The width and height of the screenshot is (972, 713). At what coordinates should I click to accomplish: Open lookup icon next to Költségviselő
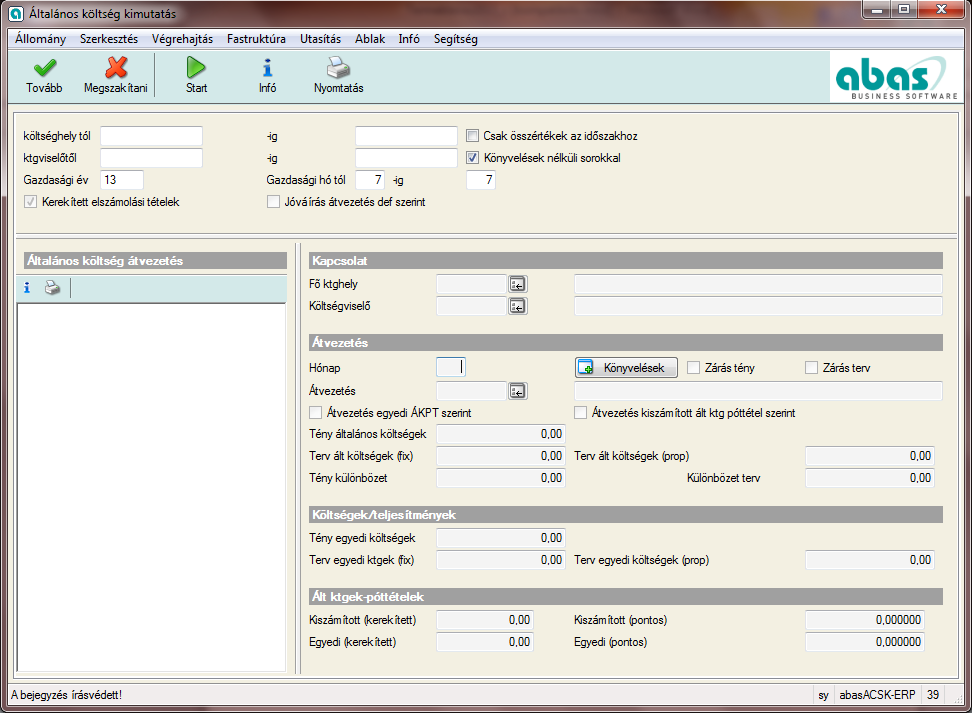518,306
